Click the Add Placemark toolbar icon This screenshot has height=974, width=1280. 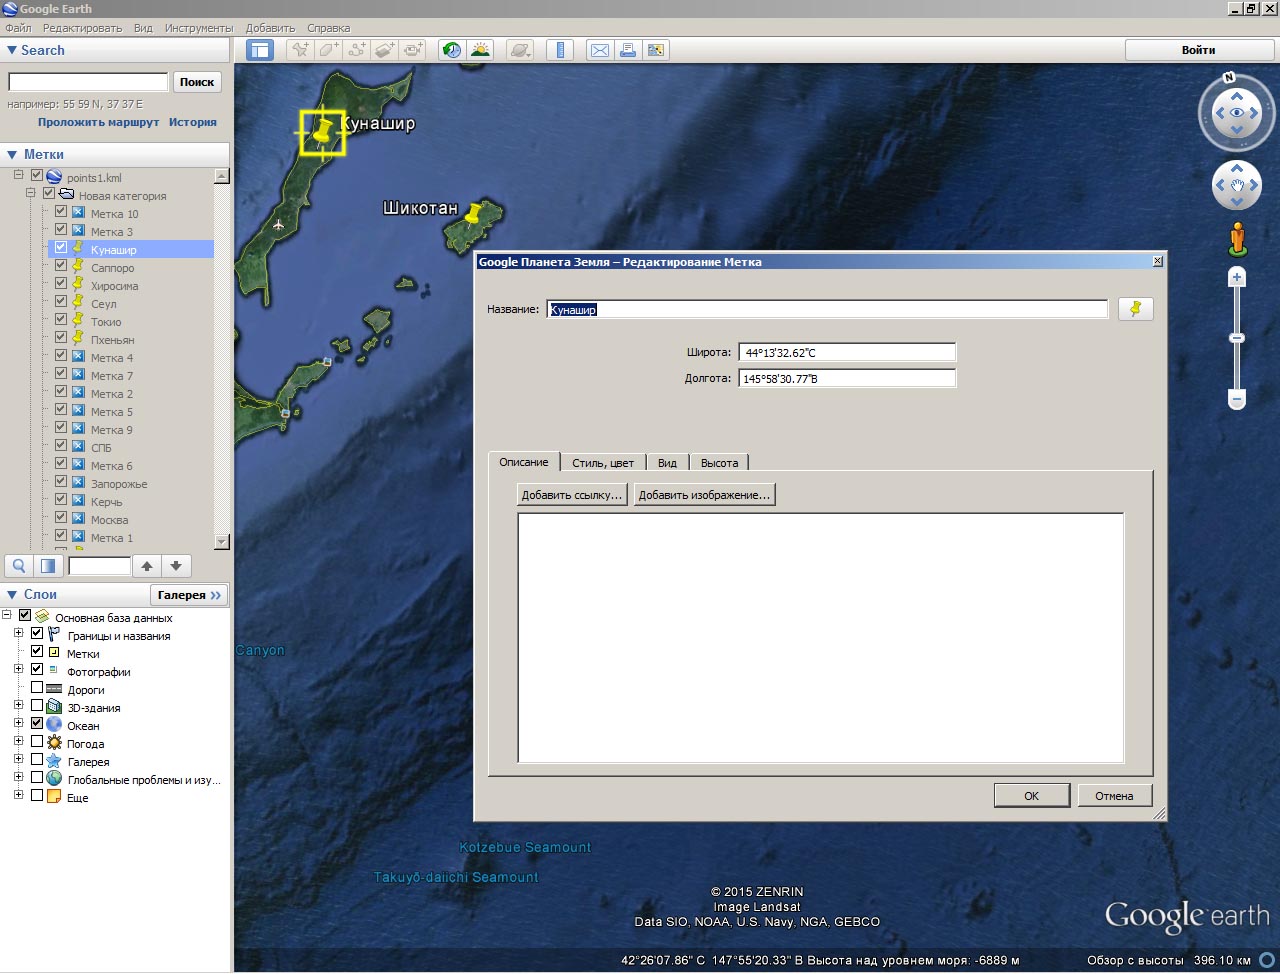[x=300, y=50]
